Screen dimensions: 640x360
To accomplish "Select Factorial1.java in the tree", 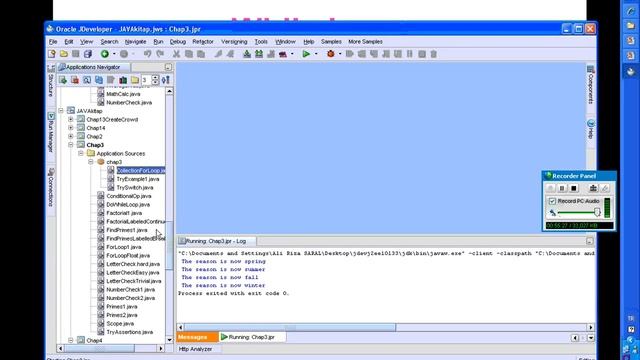I will (x=124, y=213).
